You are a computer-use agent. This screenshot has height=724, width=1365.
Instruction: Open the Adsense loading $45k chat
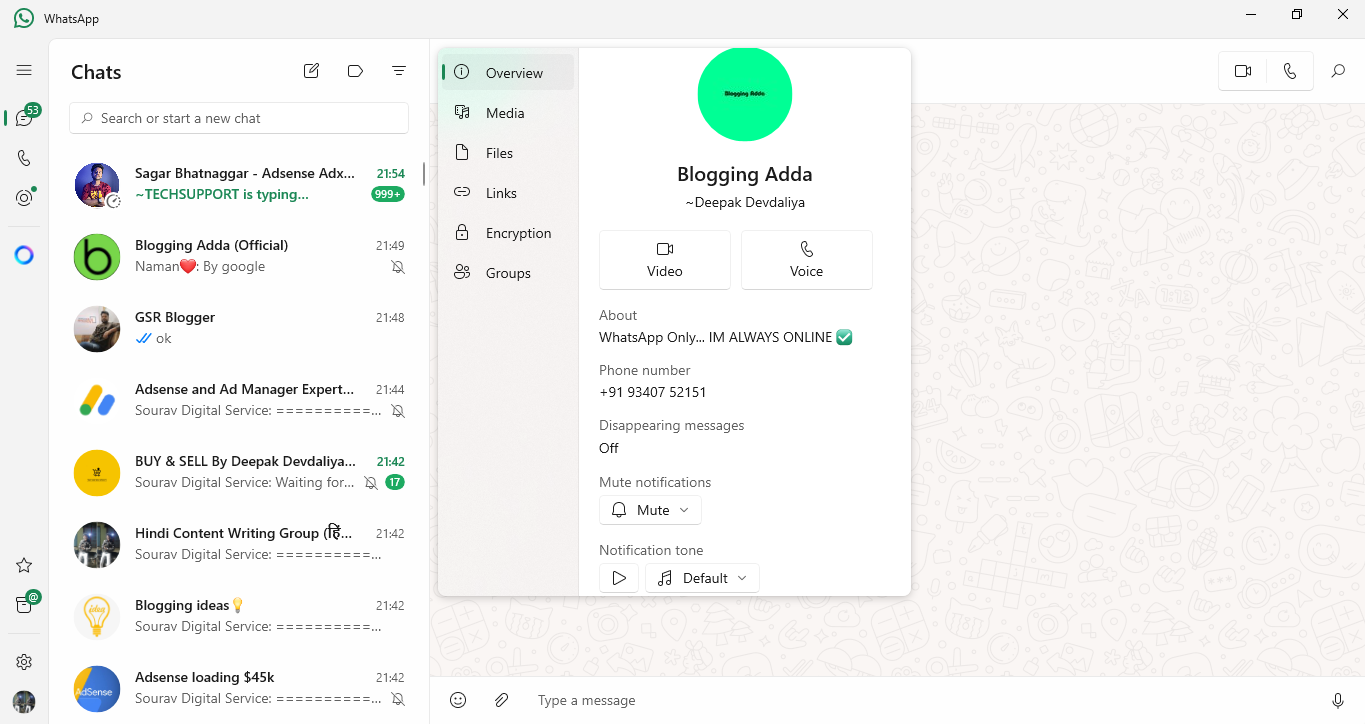pyautogui.click(x=239, y=688)
